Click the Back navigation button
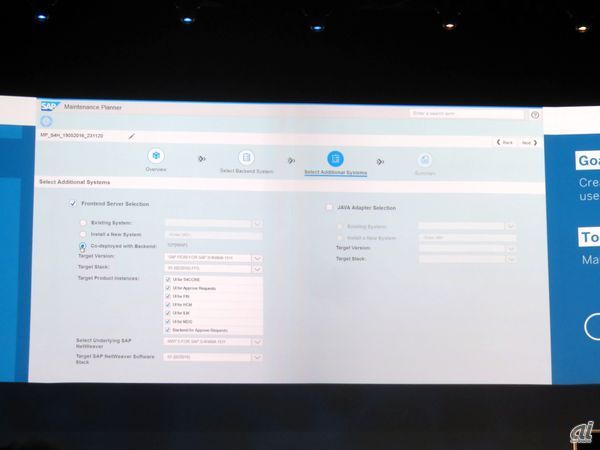This screenshot has height=450, width=600. 504,142
